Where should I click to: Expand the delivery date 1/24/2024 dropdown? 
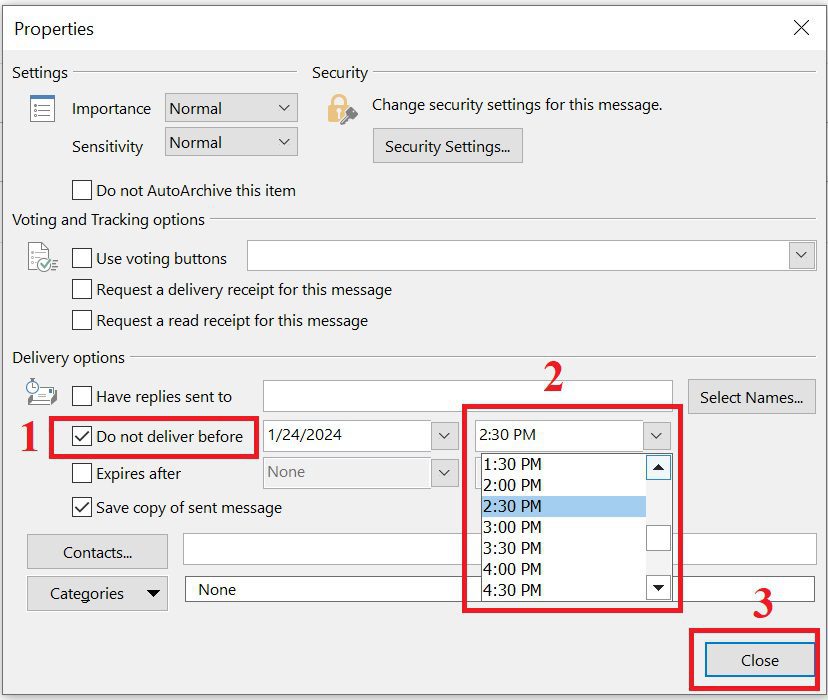[x=444, y=436]
